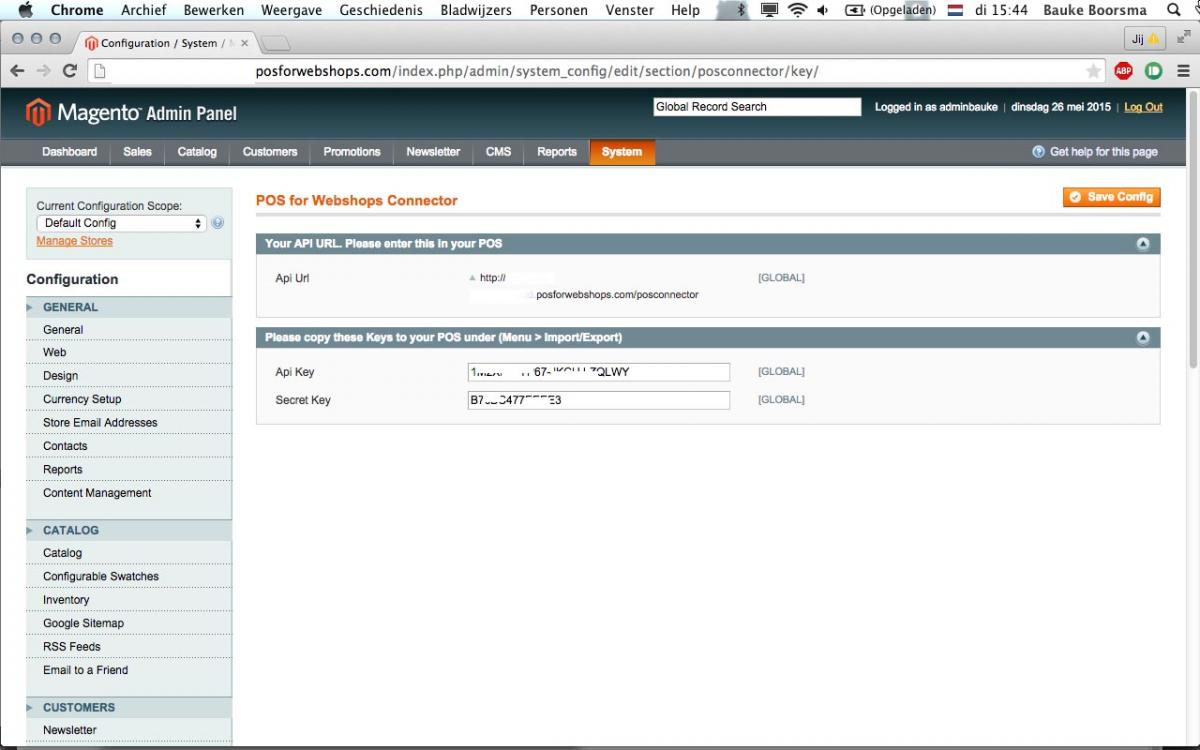Viewport: 1200px width, 750px height.
Task: Open the CMS nav menu
Action: click(499, 152)
